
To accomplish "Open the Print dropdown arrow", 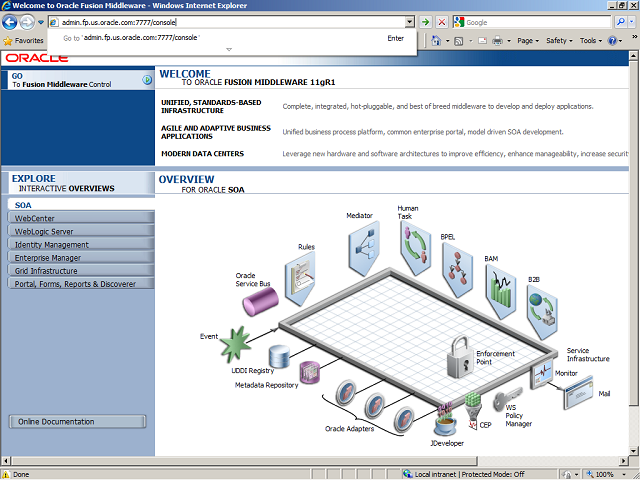I will (509, 41).
